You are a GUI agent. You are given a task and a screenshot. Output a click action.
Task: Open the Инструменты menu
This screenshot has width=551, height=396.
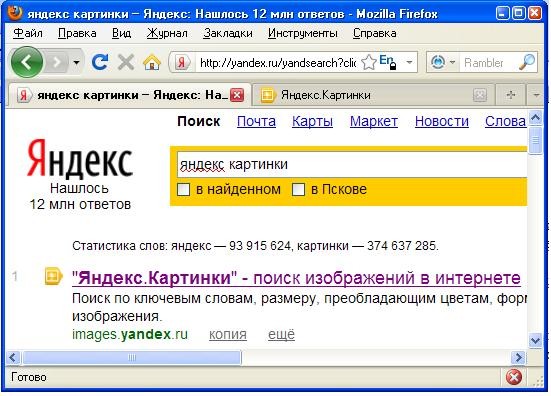pos(303,33)
